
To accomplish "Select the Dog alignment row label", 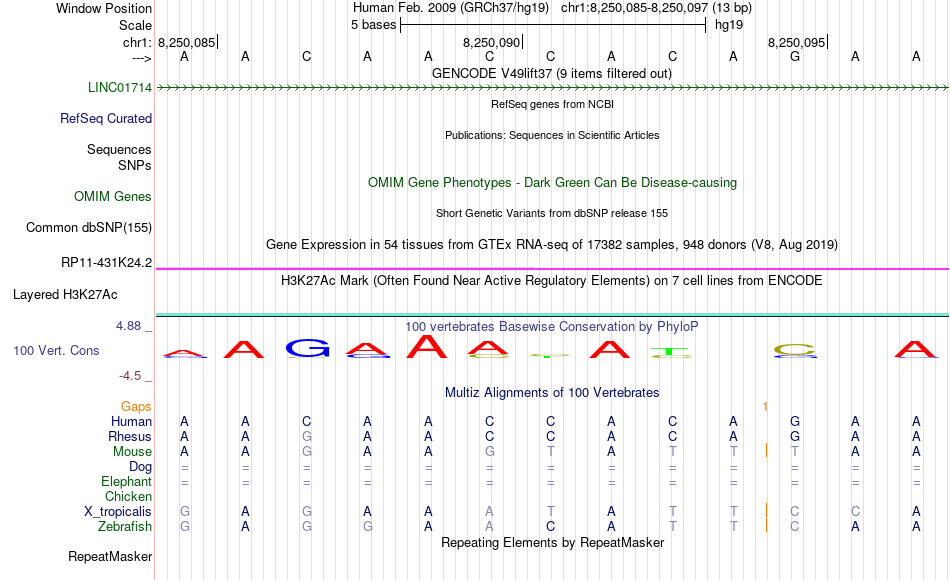I will [141, 467].
